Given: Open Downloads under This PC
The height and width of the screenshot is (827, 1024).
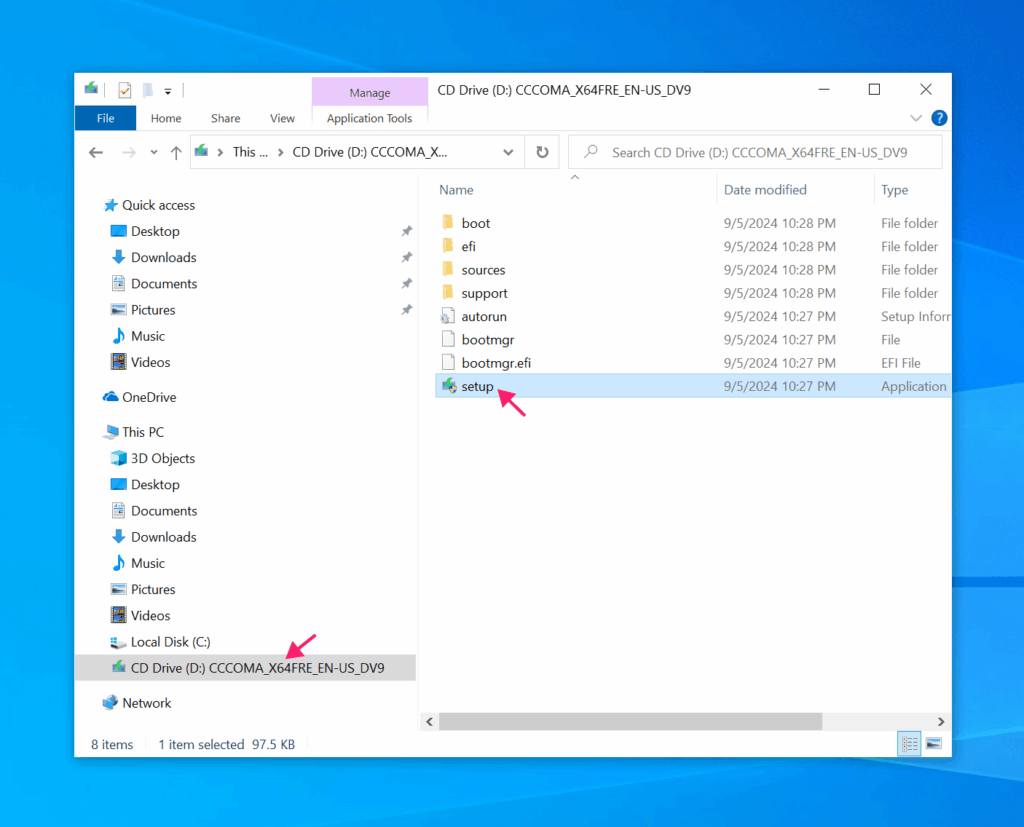Looking at the screenshot, I should pos(163,537).
